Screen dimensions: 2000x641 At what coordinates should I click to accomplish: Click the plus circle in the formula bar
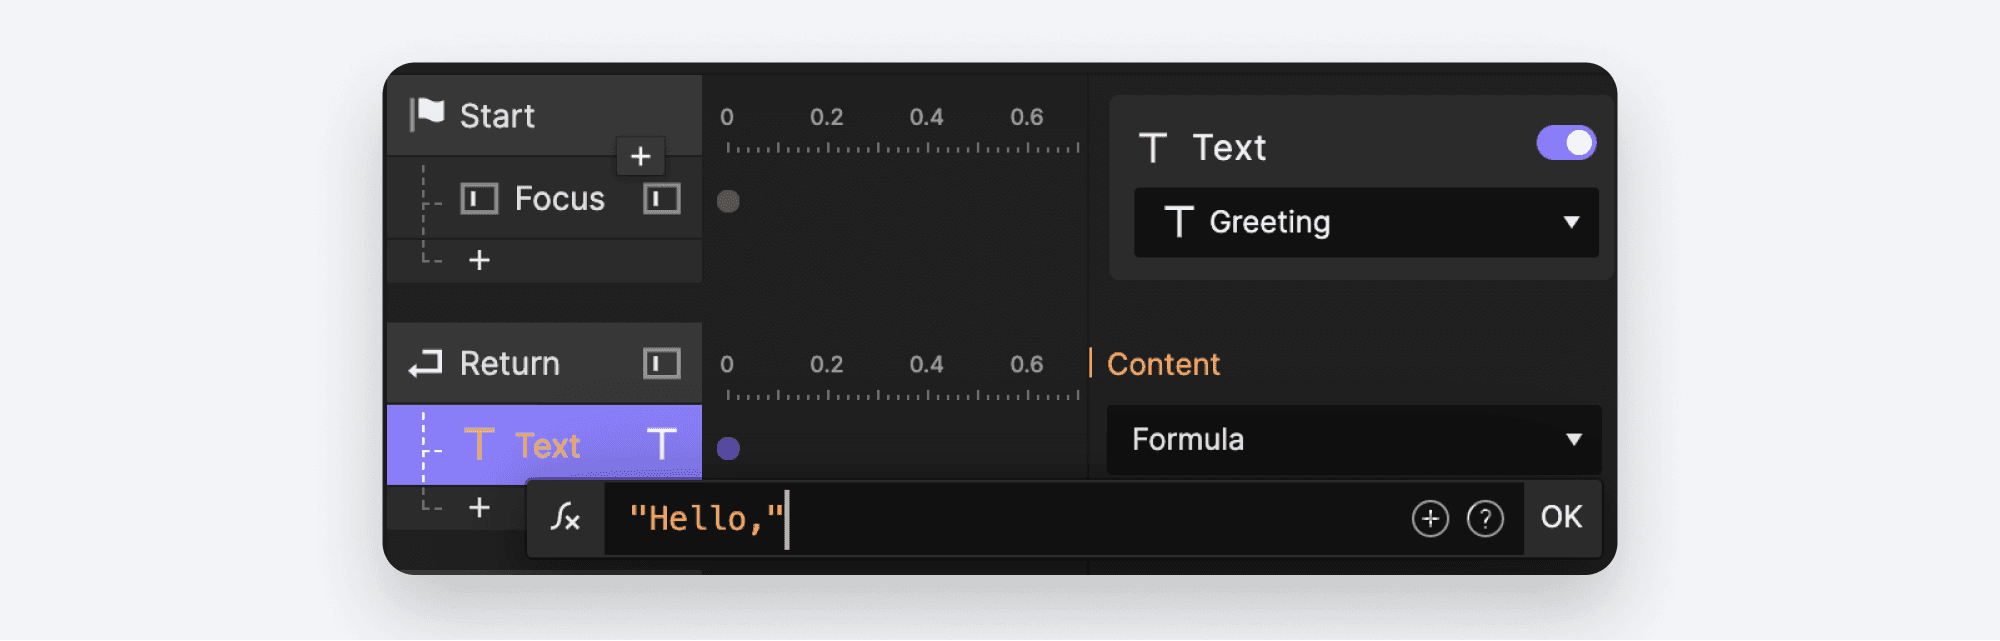click(x=1431, y=518)
